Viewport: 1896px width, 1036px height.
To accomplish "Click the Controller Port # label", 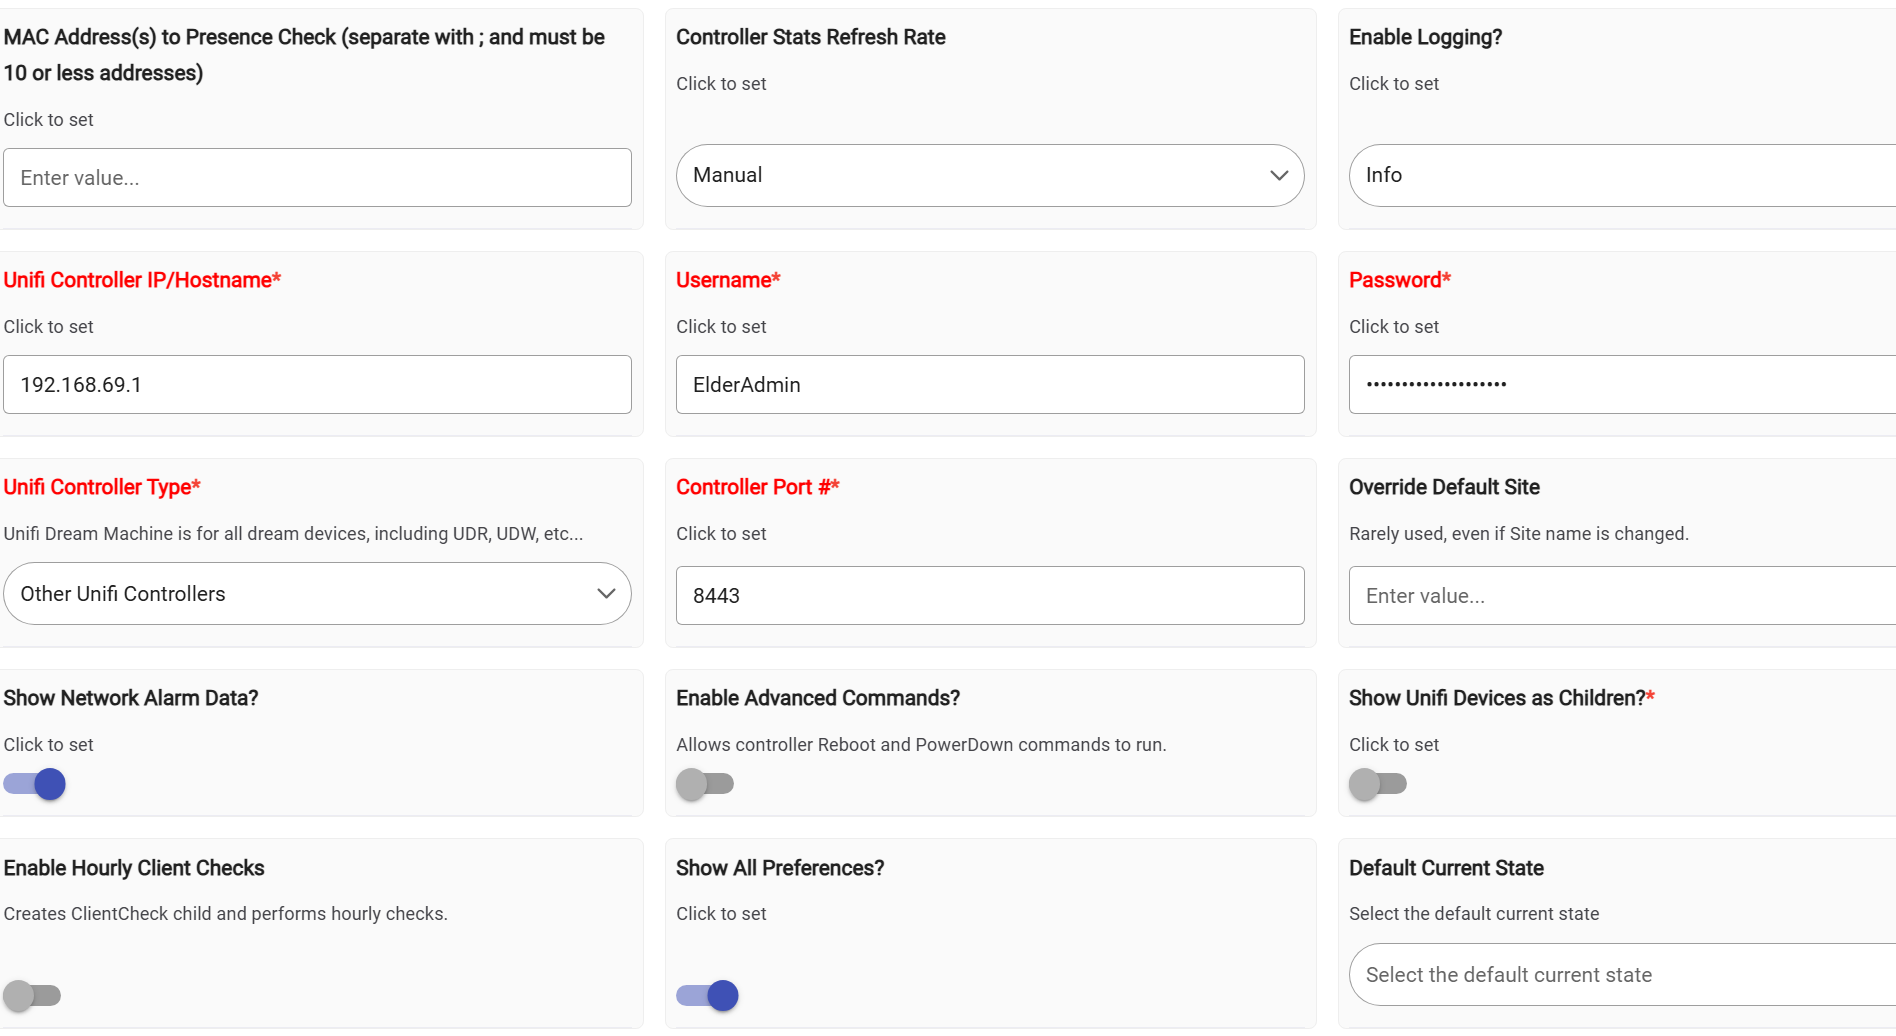I will [x=757, y=487].
